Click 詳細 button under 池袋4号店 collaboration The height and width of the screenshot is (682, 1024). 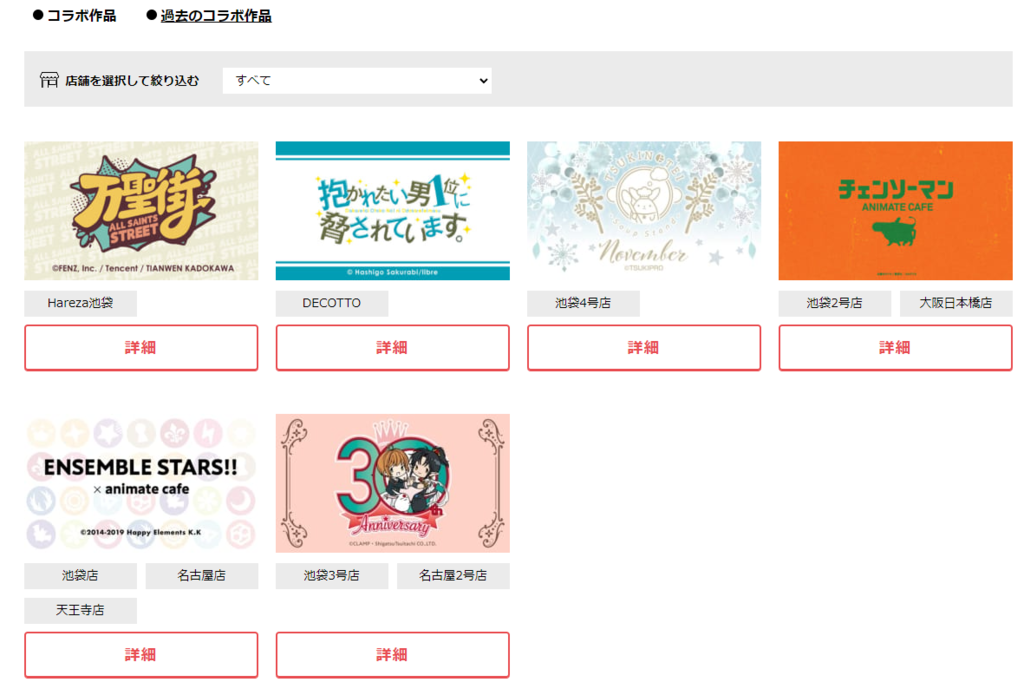click(644, 348)
